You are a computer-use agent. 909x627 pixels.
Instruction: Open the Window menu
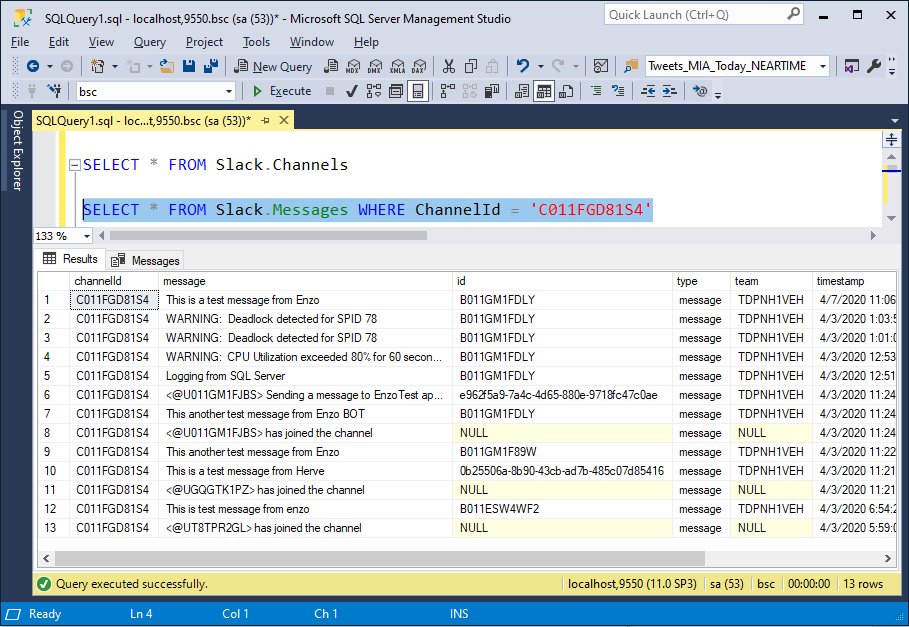[311, 42]
